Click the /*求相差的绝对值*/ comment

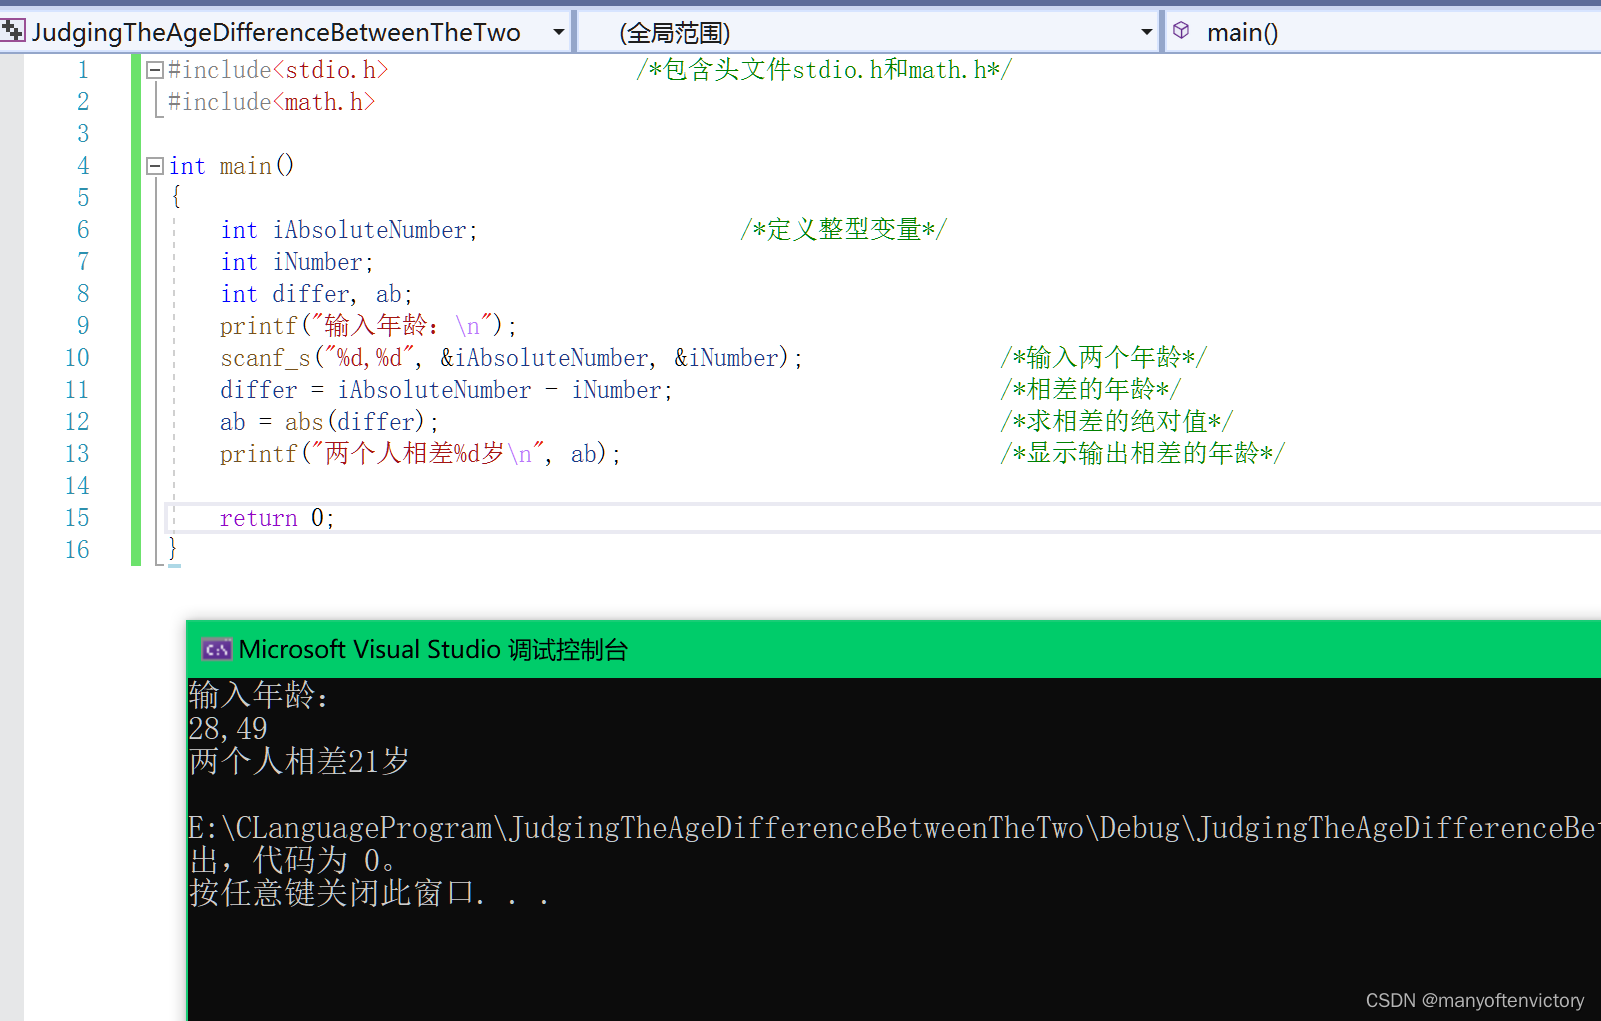[x=1116, y=422]
